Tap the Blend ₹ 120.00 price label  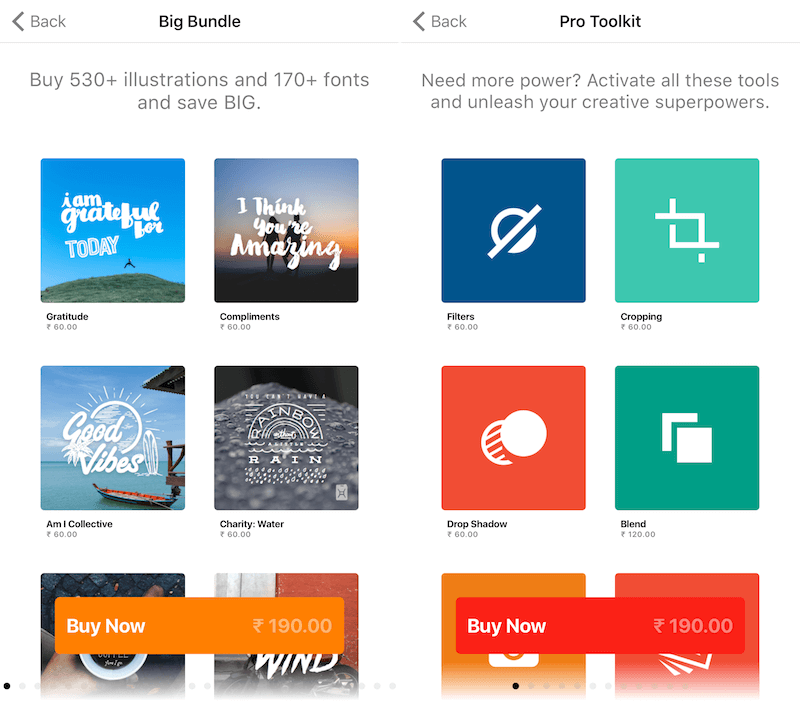coord(638,535)
